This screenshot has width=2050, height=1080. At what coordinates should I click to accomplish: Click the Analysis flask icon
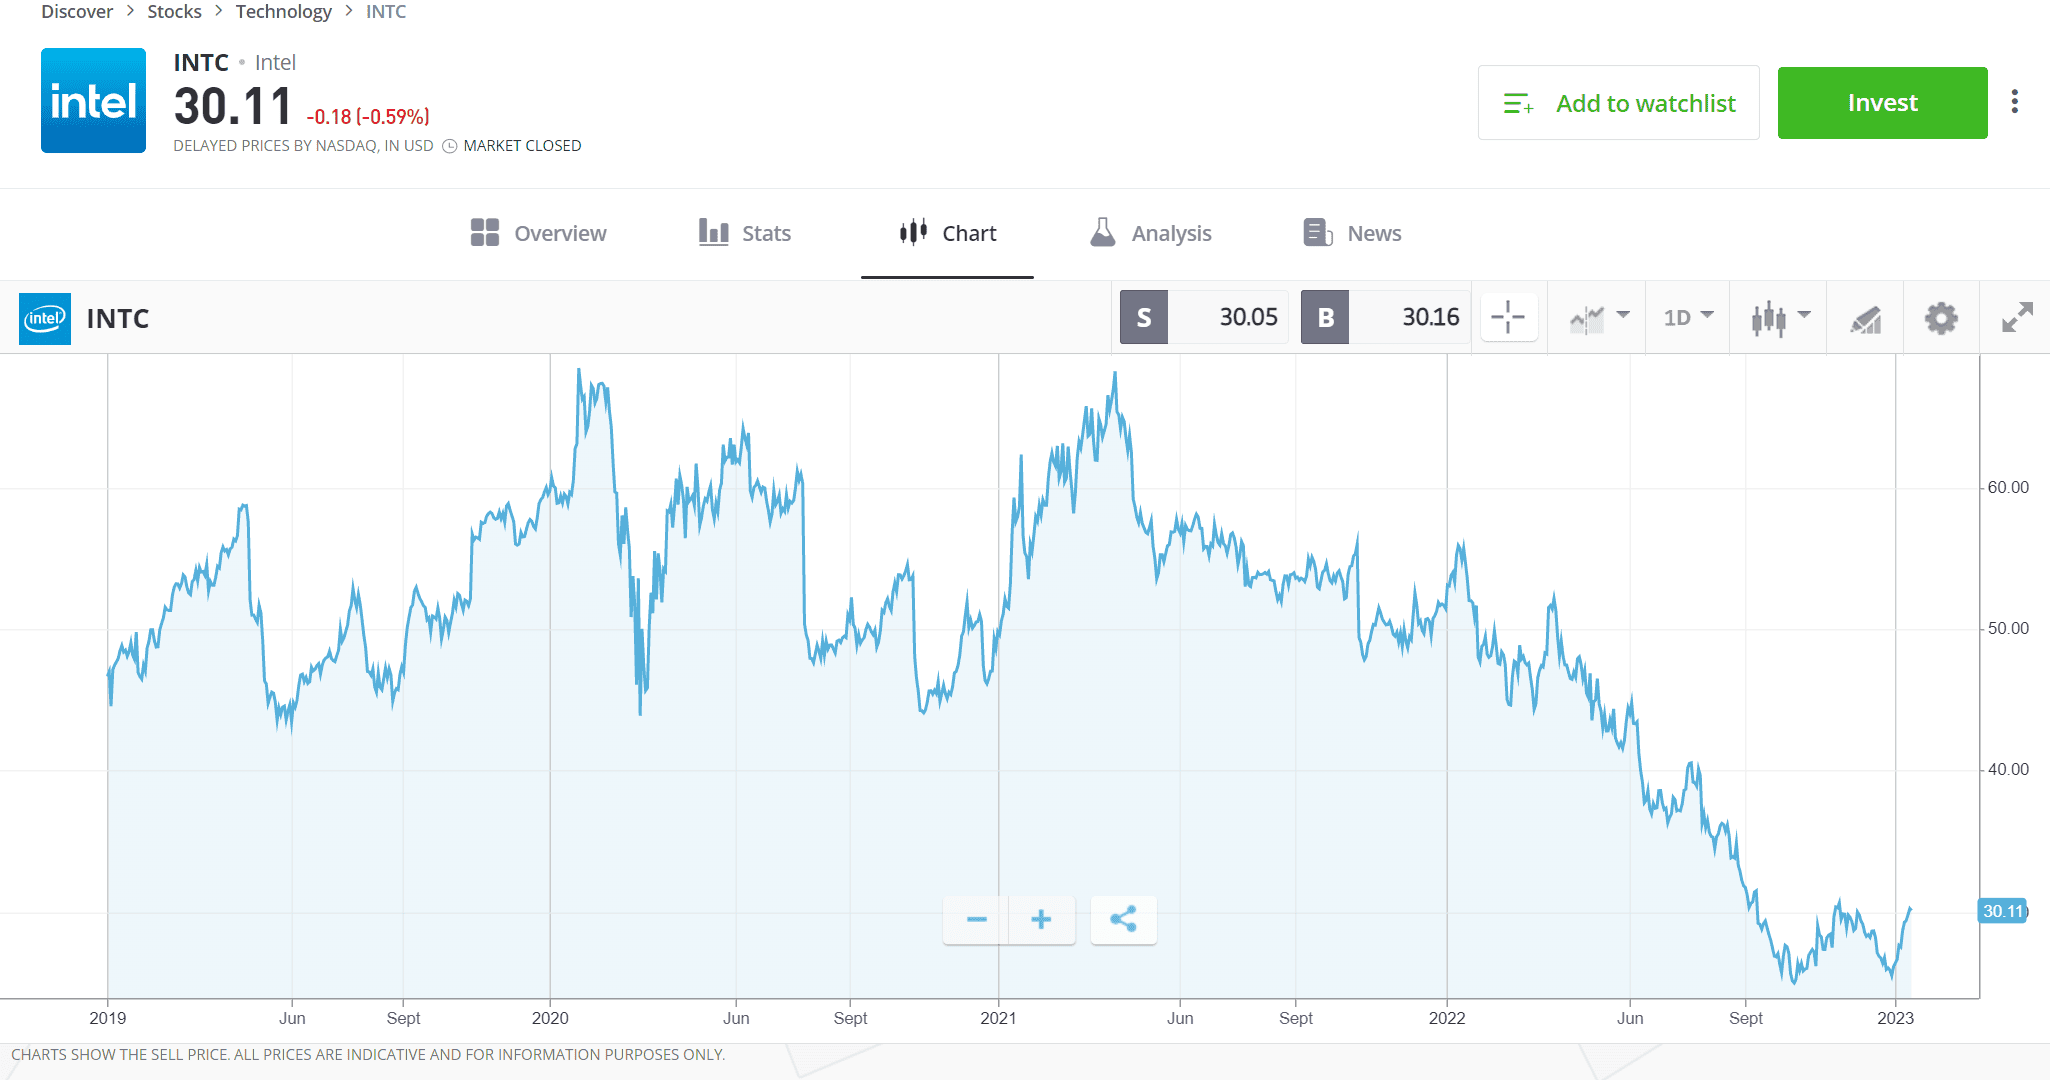tap(1103, 233)
